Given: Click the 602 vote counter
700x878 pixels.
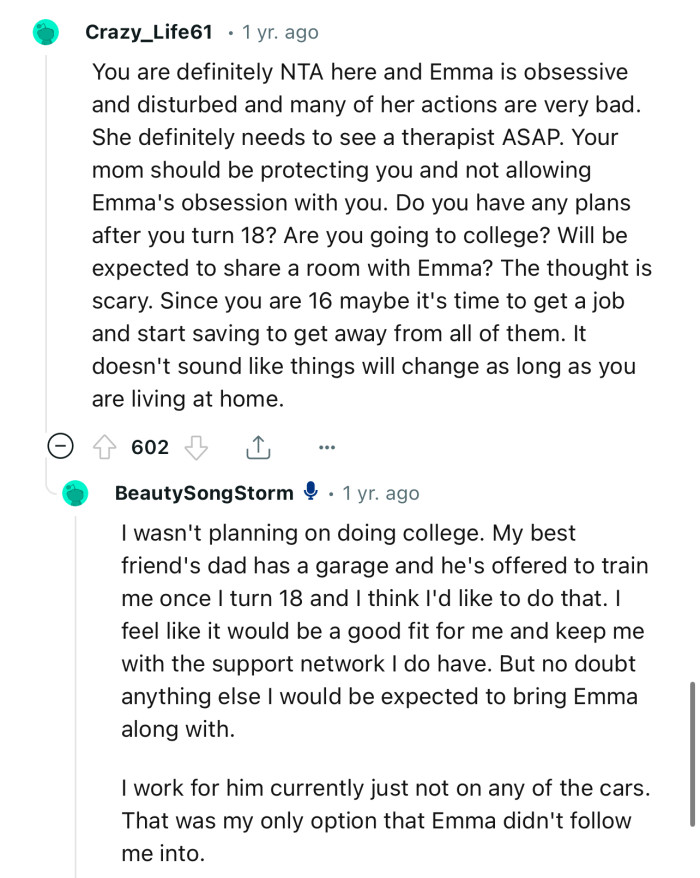Looking at the screenshot, I should 149,447.
